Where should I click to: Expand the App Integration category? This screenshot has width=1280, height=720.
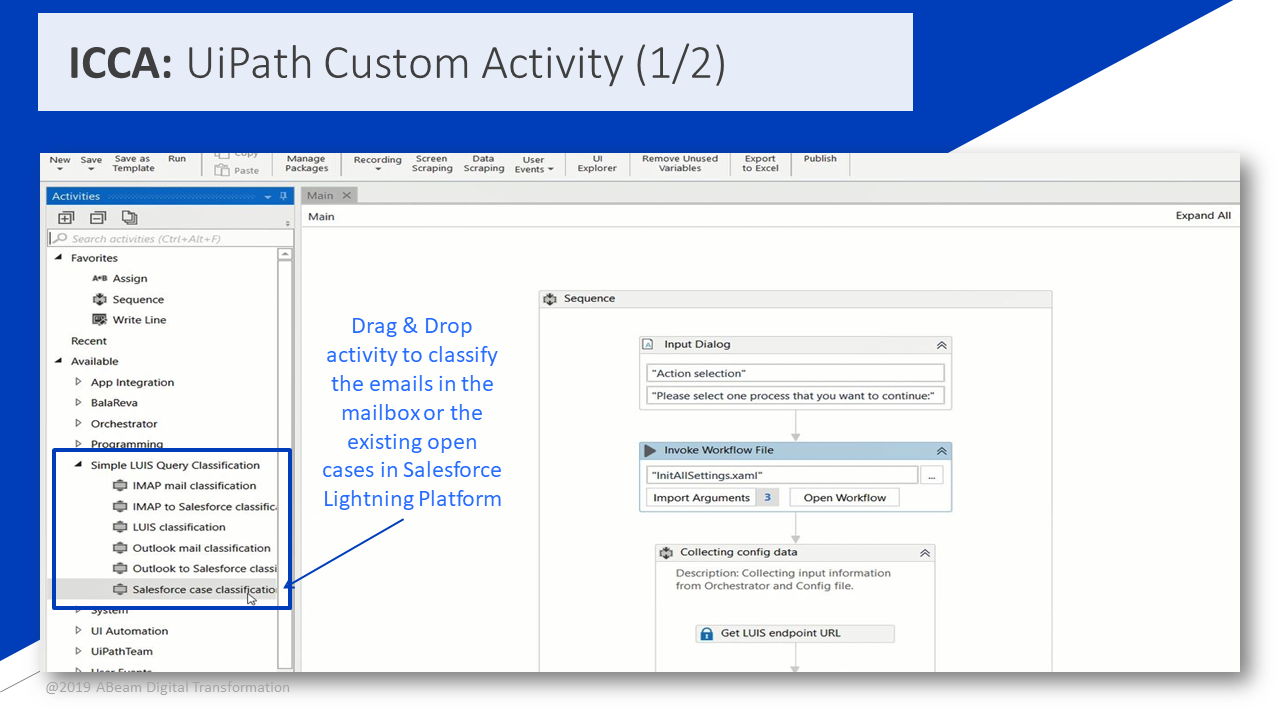79,382
